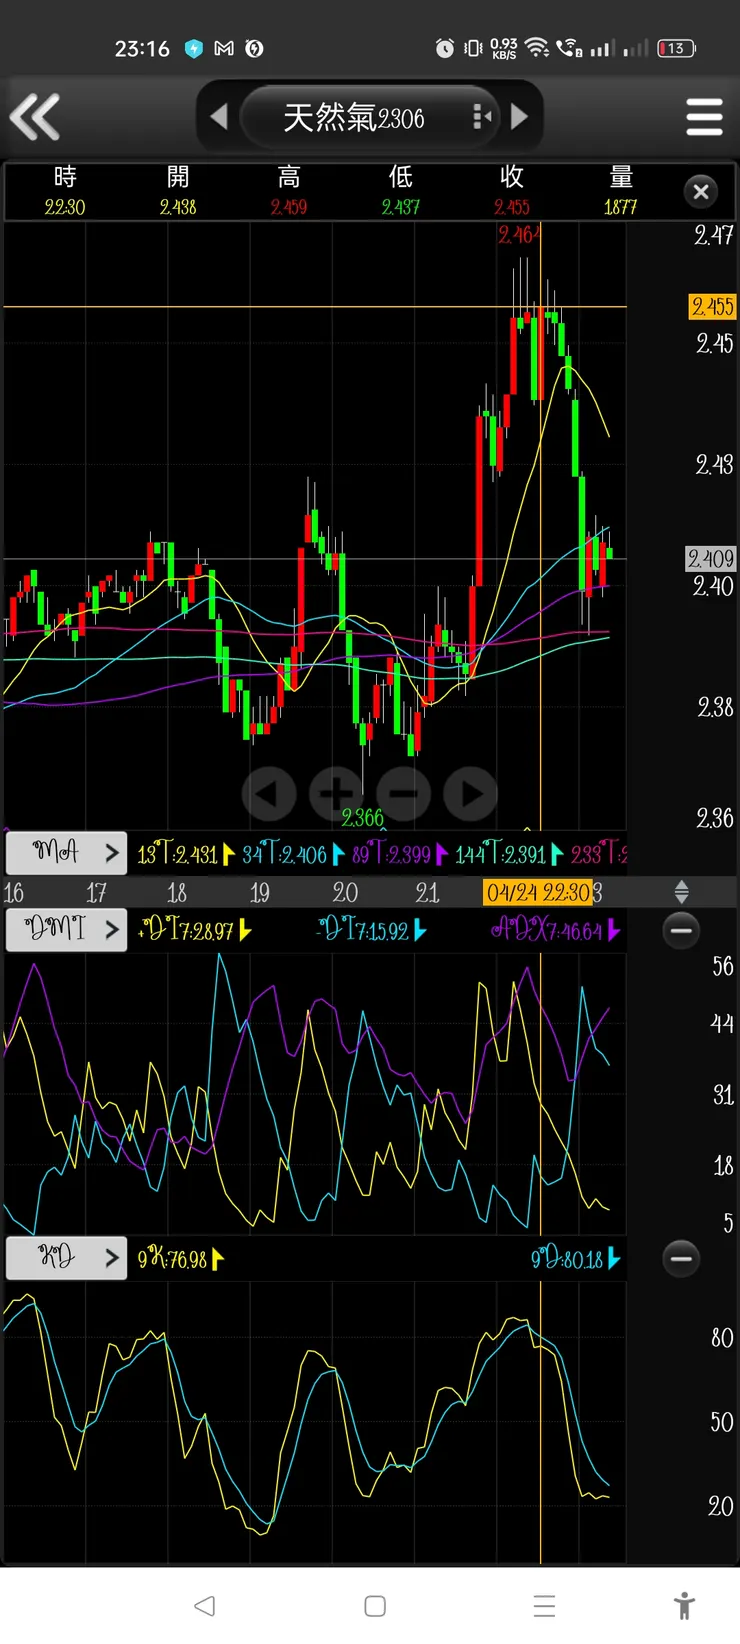Tap the double-chevron back icon

coord(35,117)
